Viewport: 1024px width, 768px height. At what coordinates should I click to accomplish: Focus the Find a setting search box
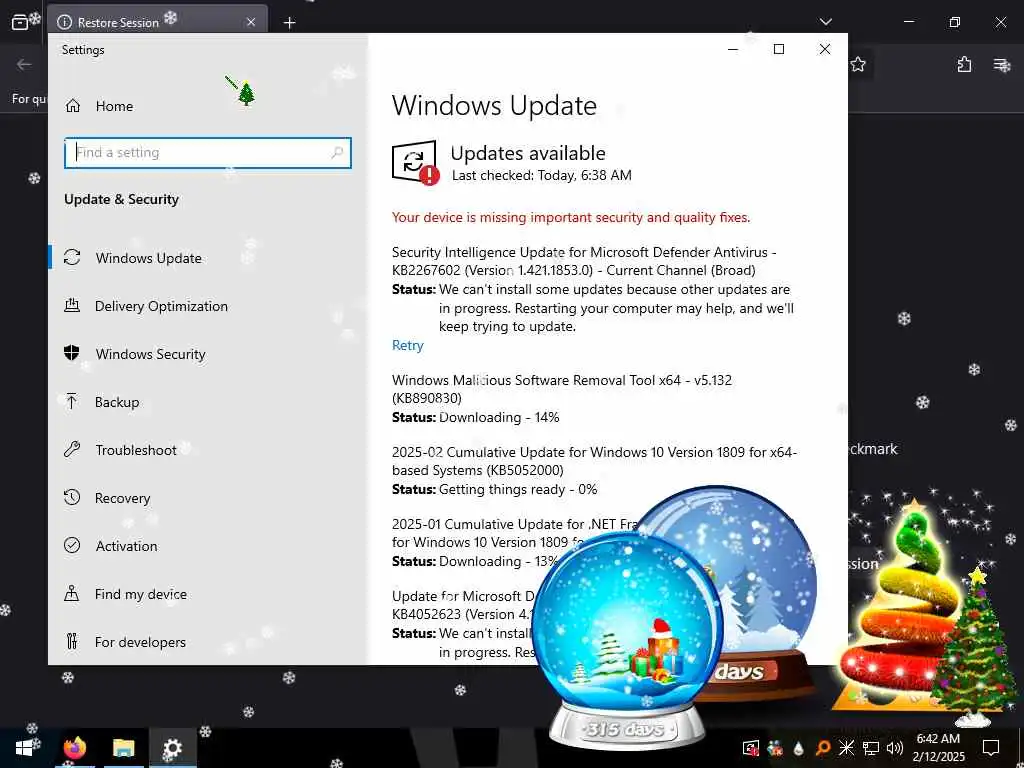(x=208, y=152)
